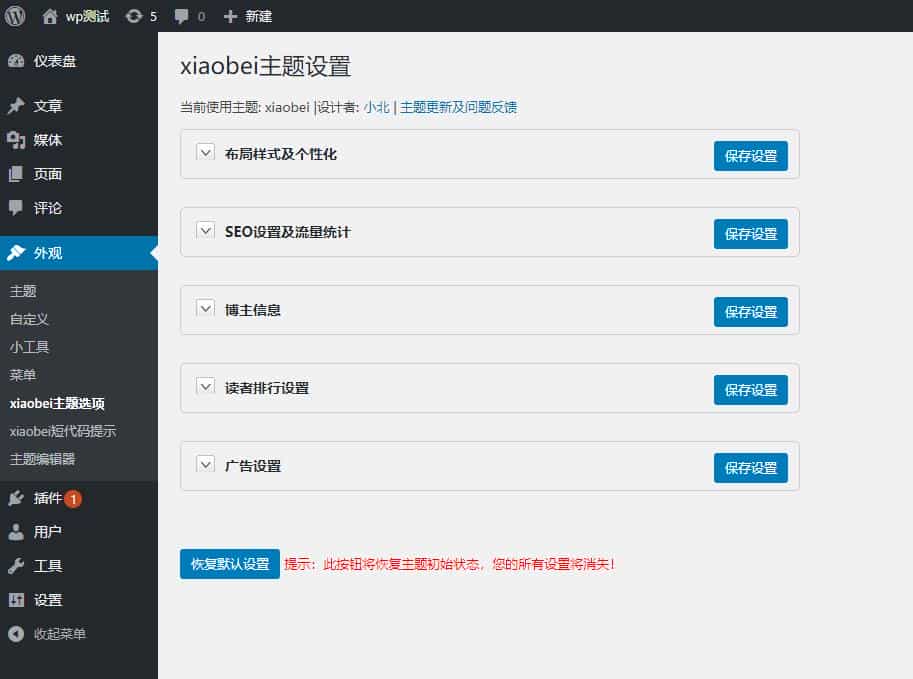913x679 pixels.
Task: Click the xiaobei主题设置 page heading
Action: pyautogui.click(x=266, y=66)
